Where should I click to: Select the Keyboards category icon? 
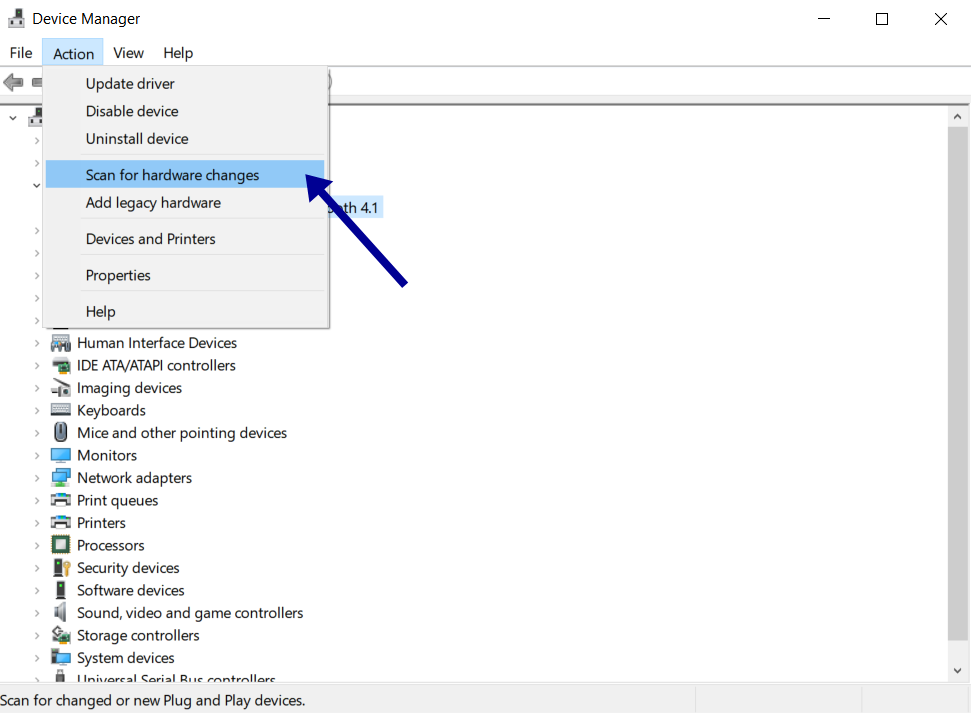pos(61,410)
